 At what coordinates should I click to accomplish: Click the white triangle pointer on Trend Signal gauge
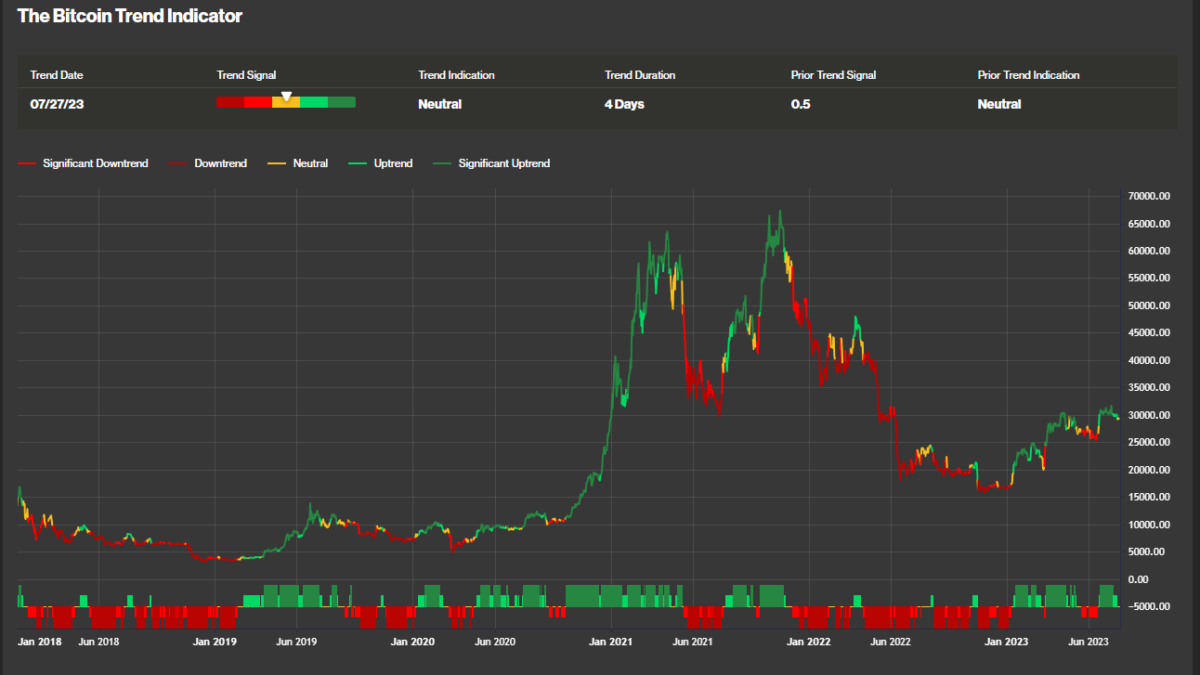click(x=286, y=96)
